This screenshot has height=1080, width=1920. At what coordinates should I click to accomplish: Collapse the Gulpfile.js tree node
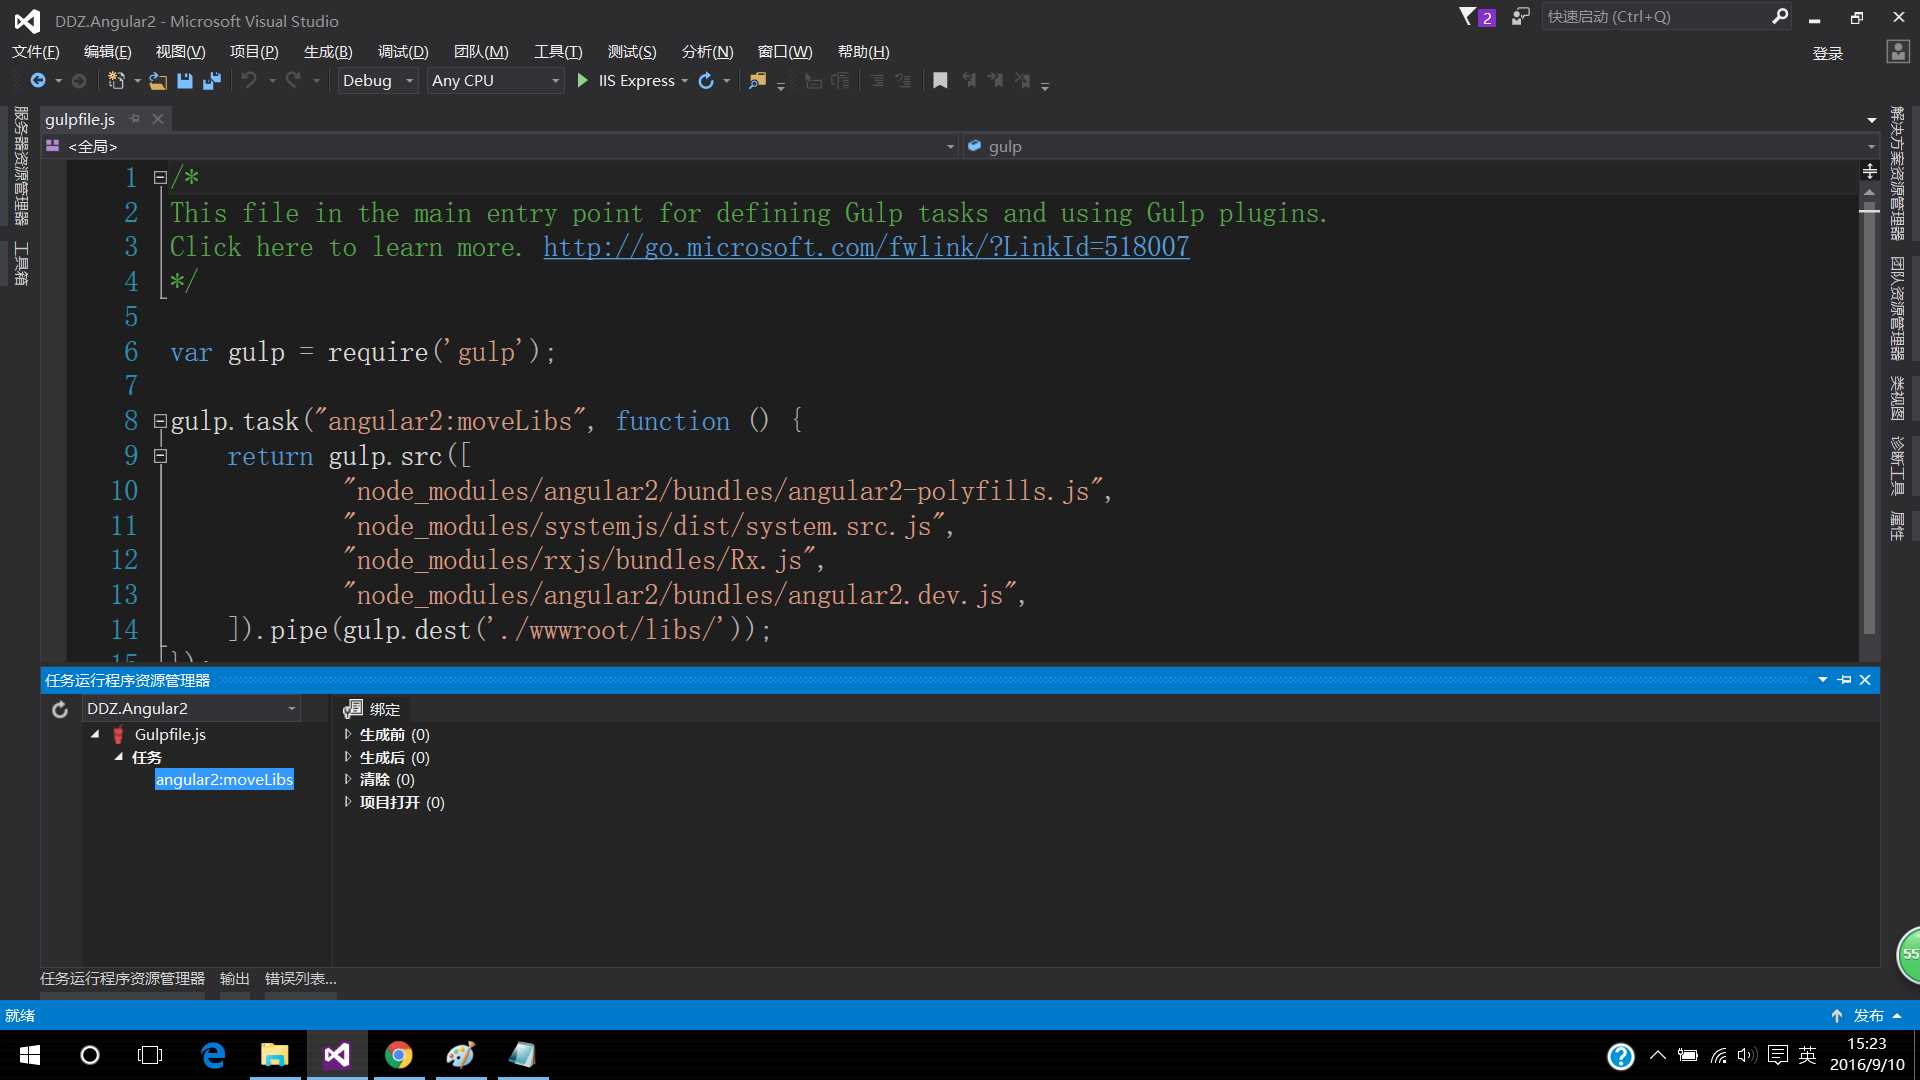tap(96, 735)
